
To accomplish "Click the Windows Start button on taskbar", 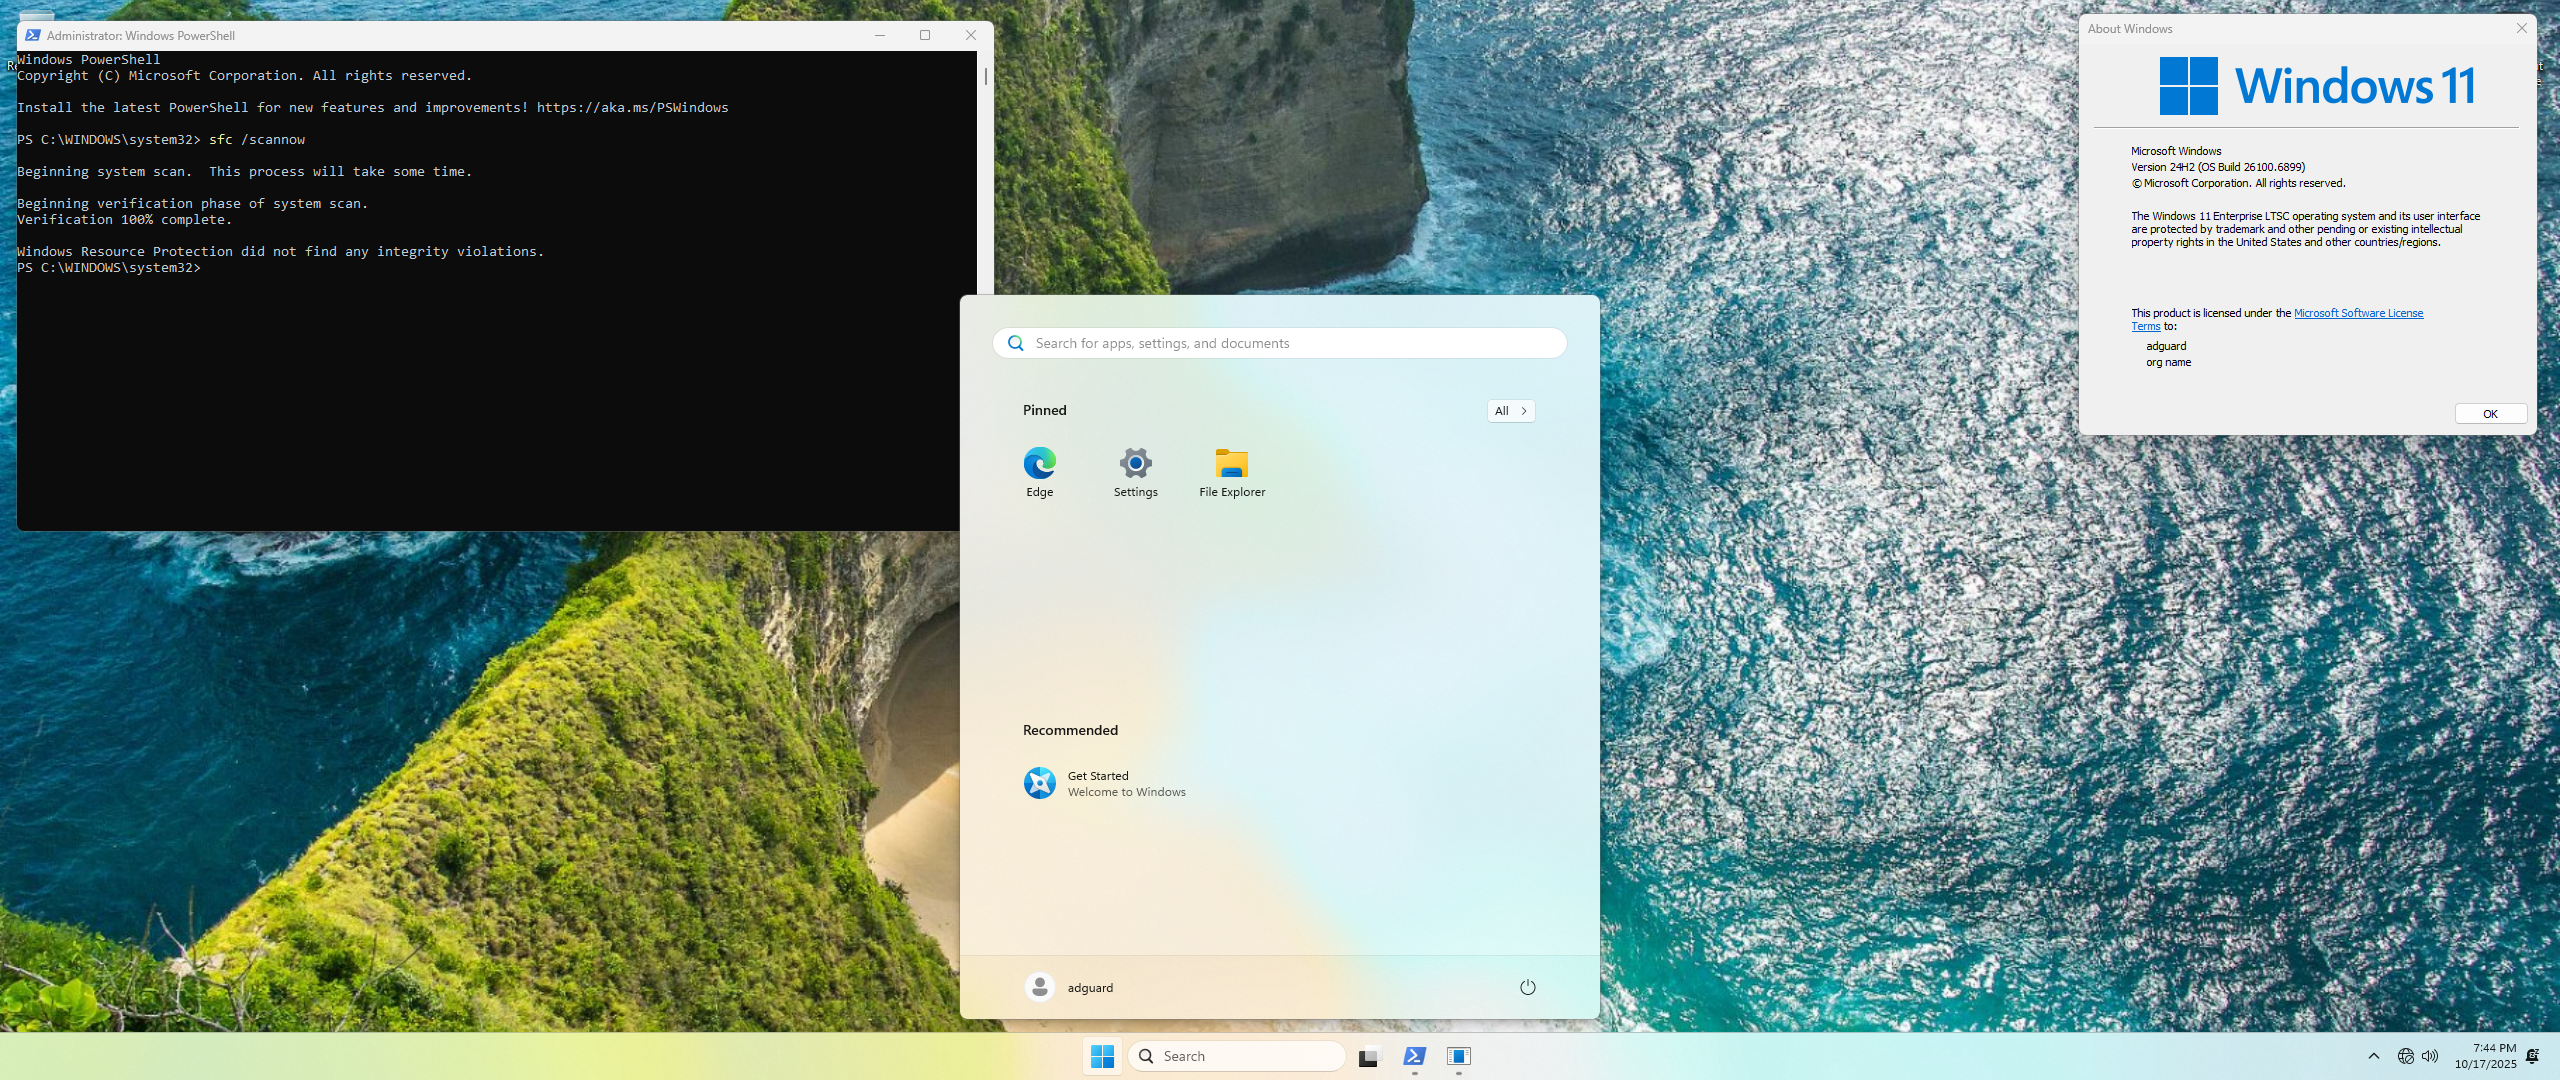I will (1102, 1056).
